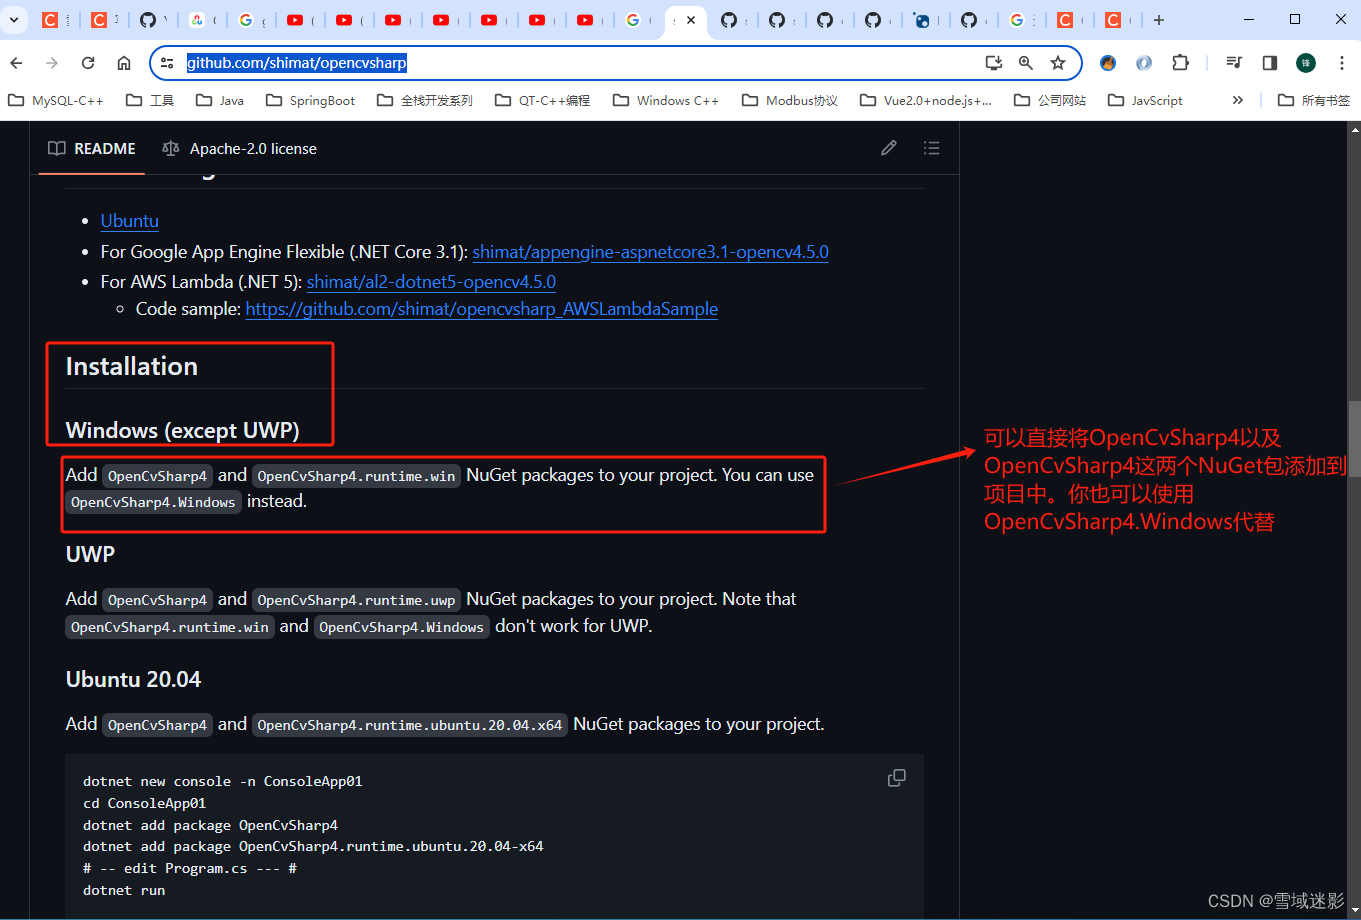Click OpenCvSharp4.runtime.win in Windows section

356,476
